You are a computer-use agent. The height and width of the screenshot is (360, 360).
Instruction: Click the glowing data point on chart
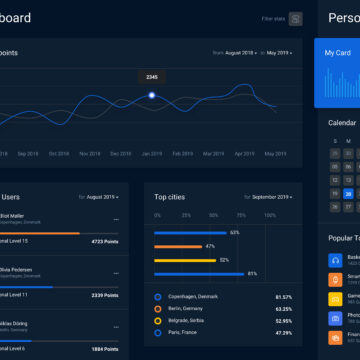(152, 95)
